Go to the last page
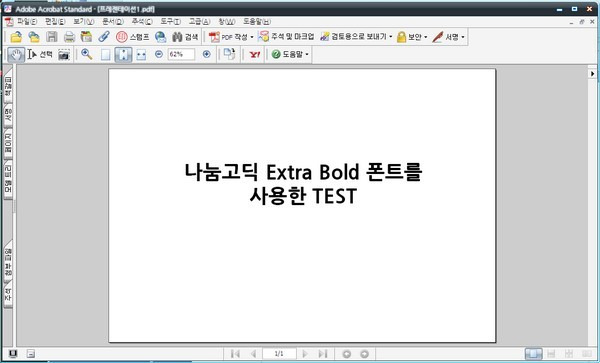This screenshot has width=600, height=363. (x=323, y=354)
